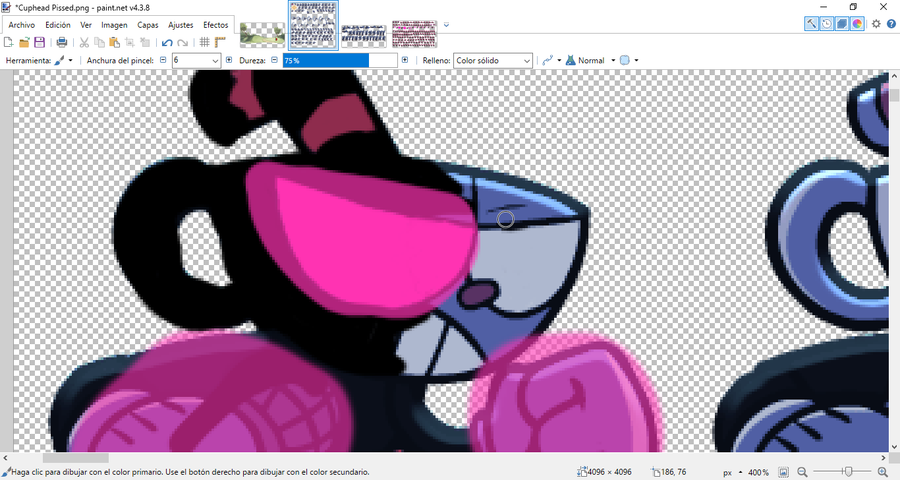This screenshot has width=900, height=480.
Task: Toggle the rulers
Action: click(220, 42)
